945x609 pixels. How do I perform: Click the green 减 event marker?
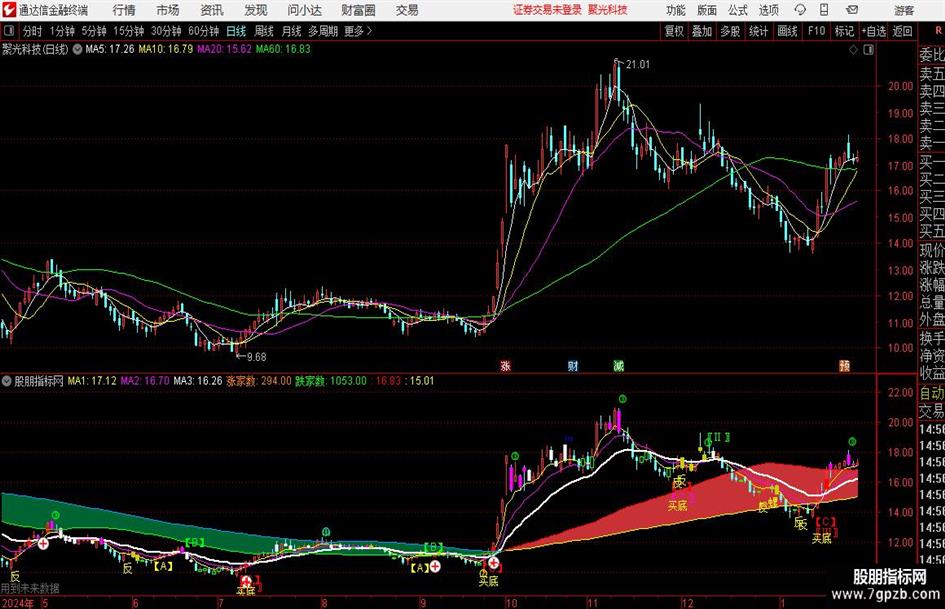click(619, 366)
